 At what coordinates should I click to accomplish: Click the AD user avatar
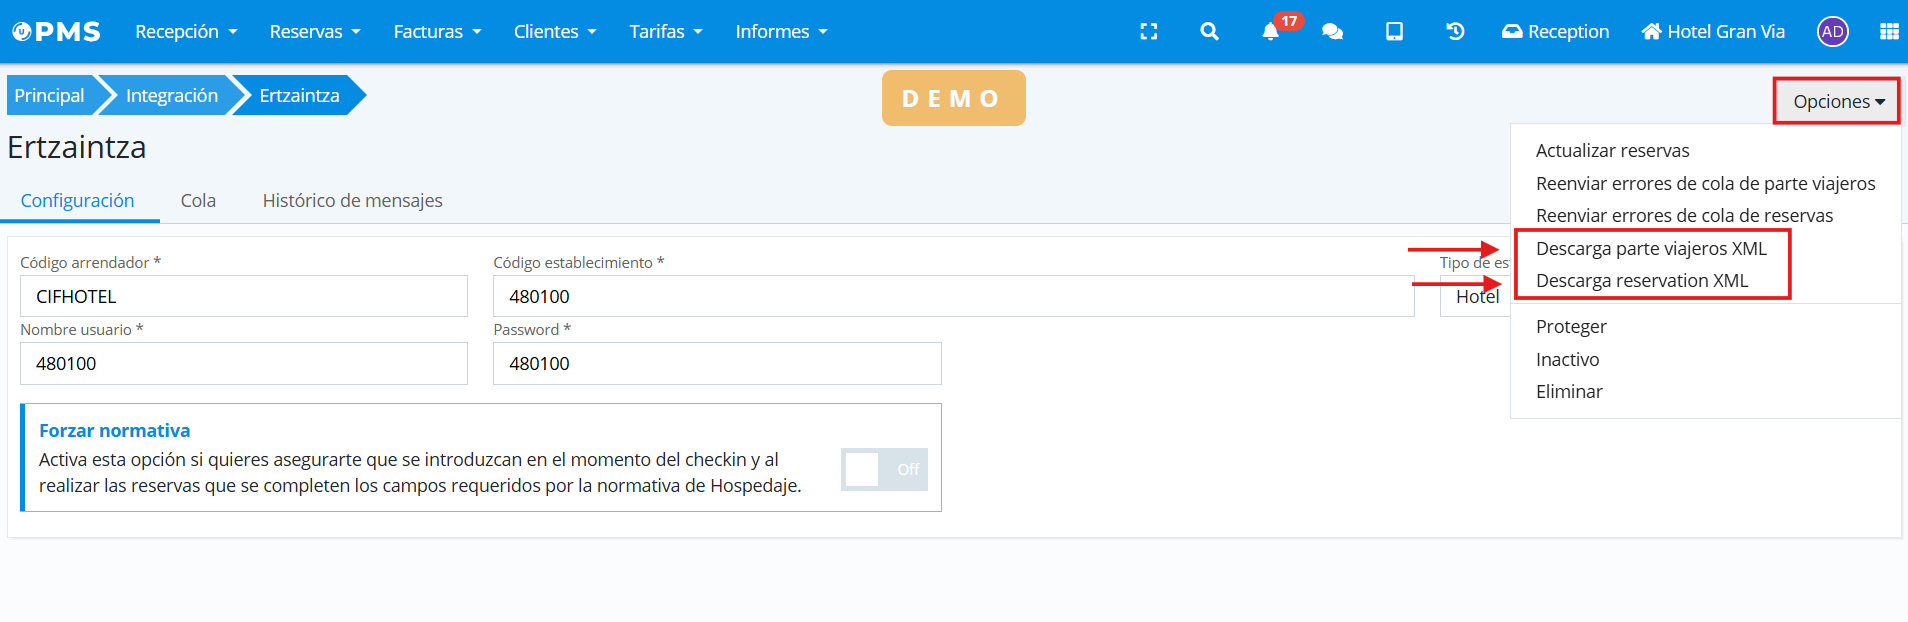[x=1832, y=32]
